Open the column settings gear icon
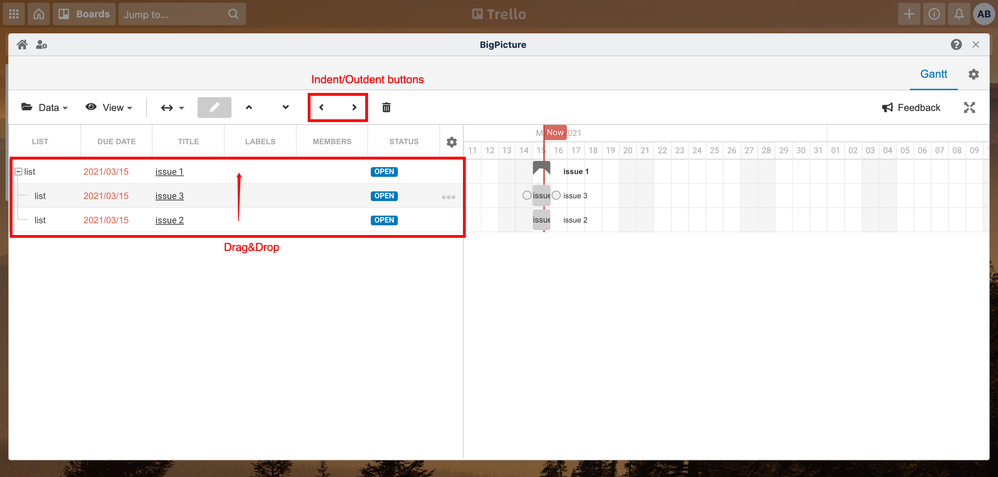 pyautogui.click(x=452, y=142)
